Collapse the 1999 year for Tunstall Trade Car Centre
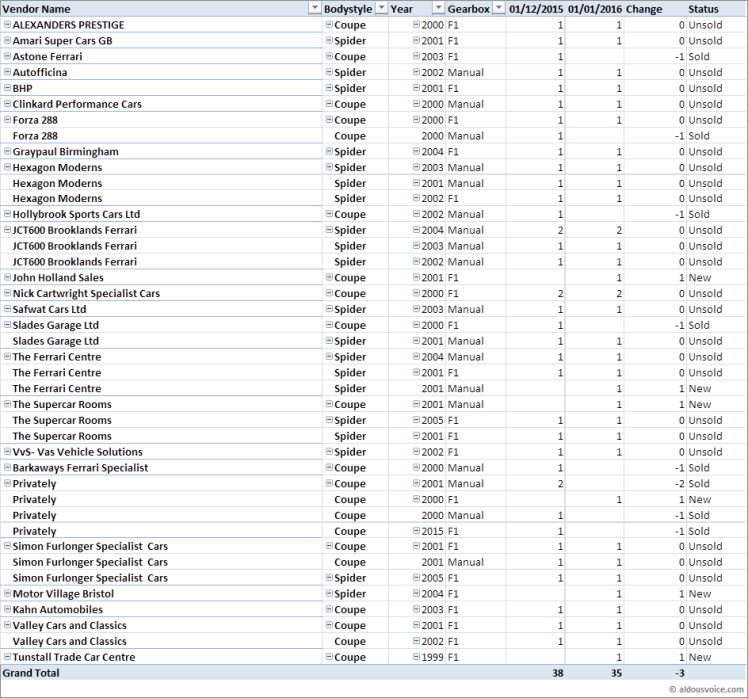Image resolution: width=748 pixels, height=698 pixels. click(417, 657)
